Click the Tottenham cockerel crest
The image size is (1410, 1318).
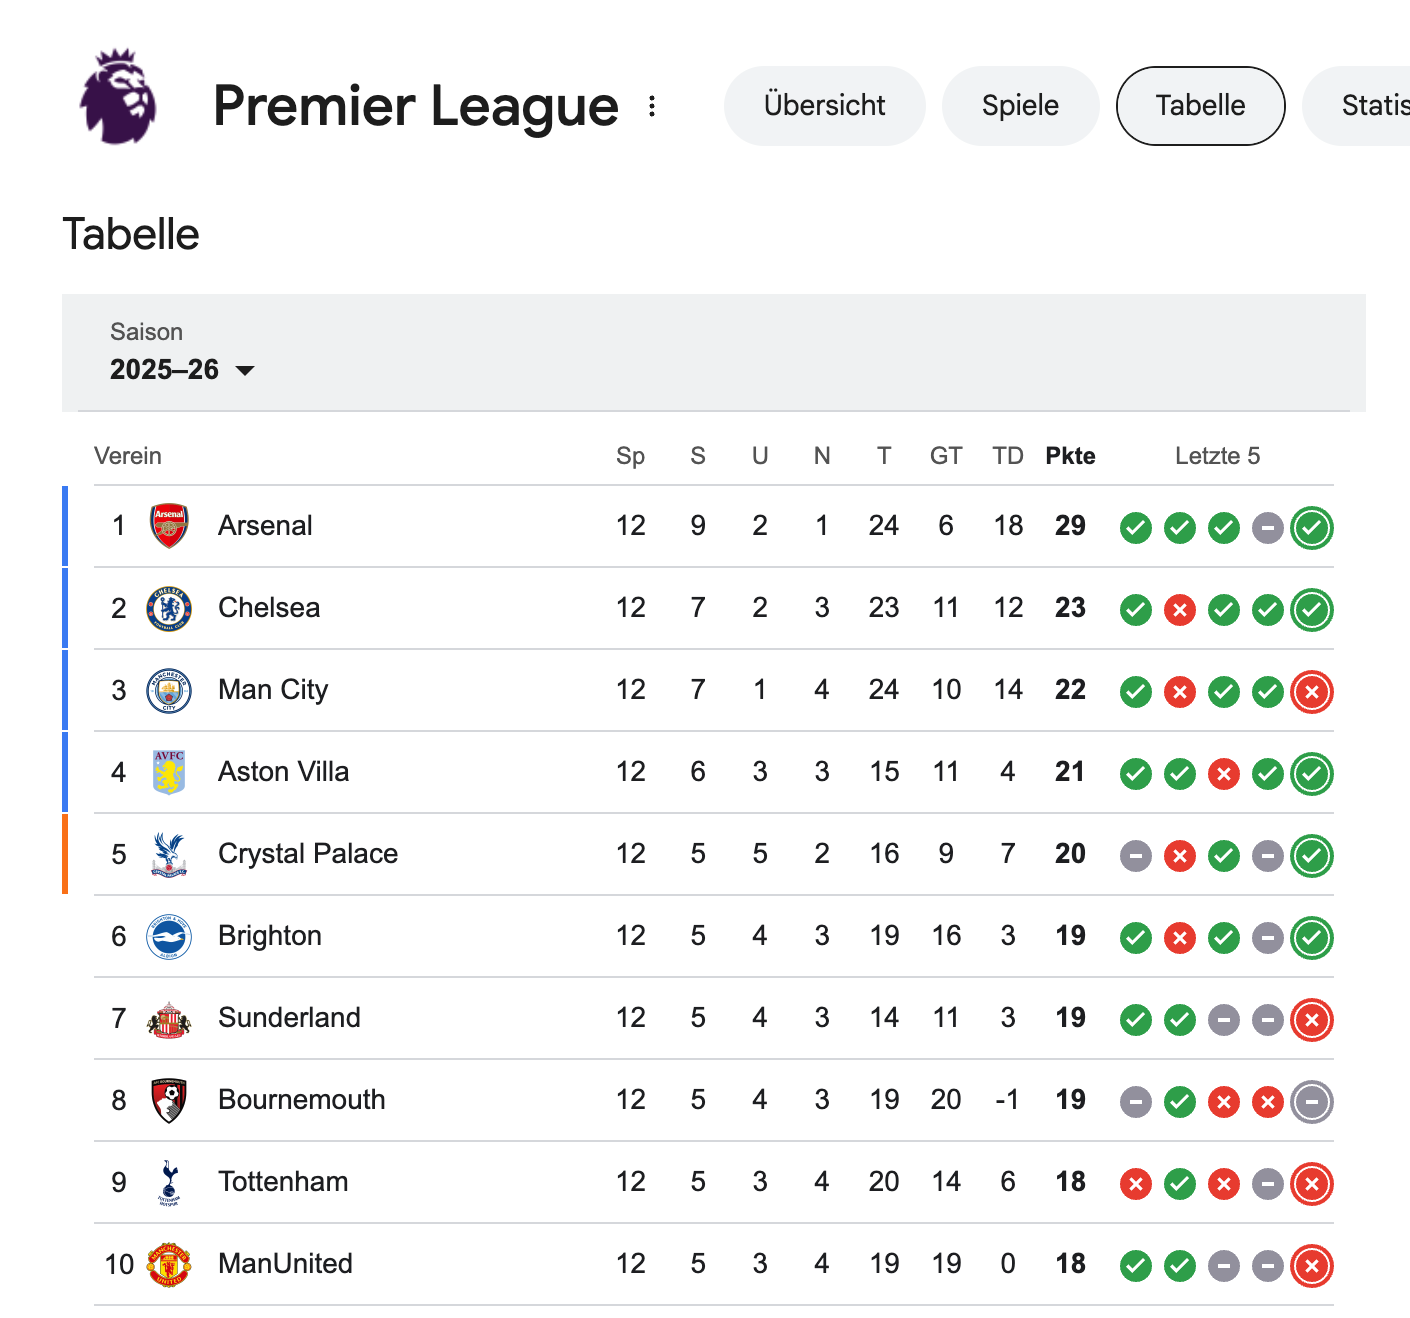[x=169, y=1182]
